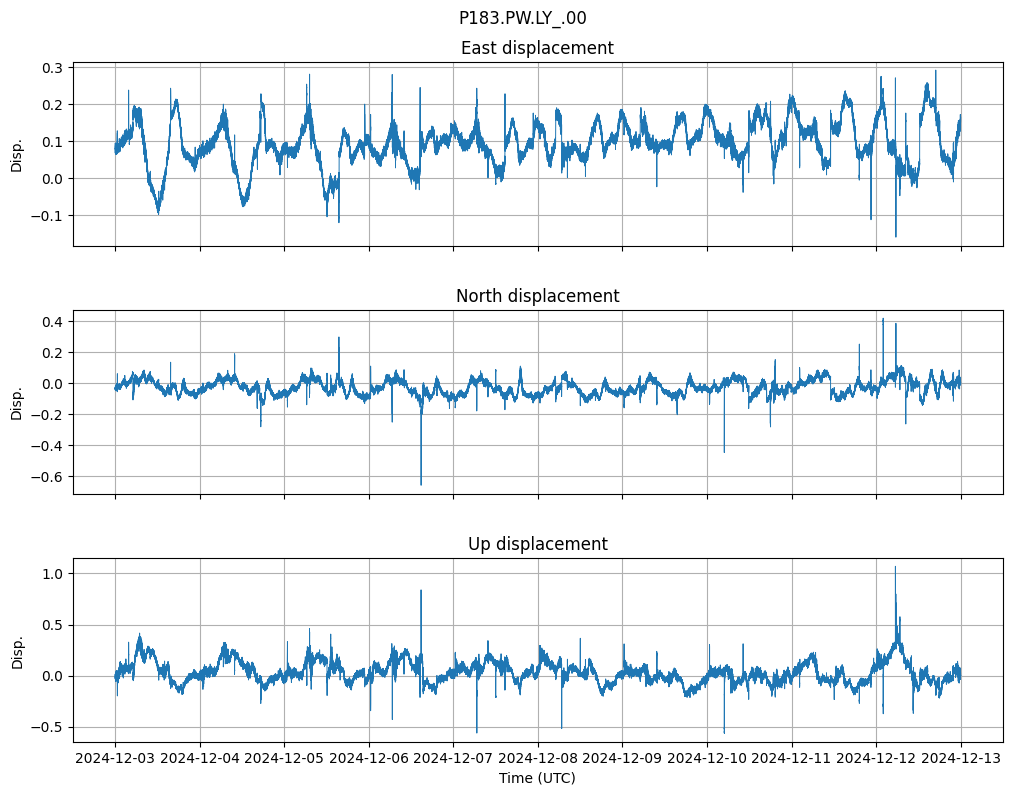This screenshot has height=795, width=1012.
Task: Select the East displacement plot title
Action: point(537,48)
